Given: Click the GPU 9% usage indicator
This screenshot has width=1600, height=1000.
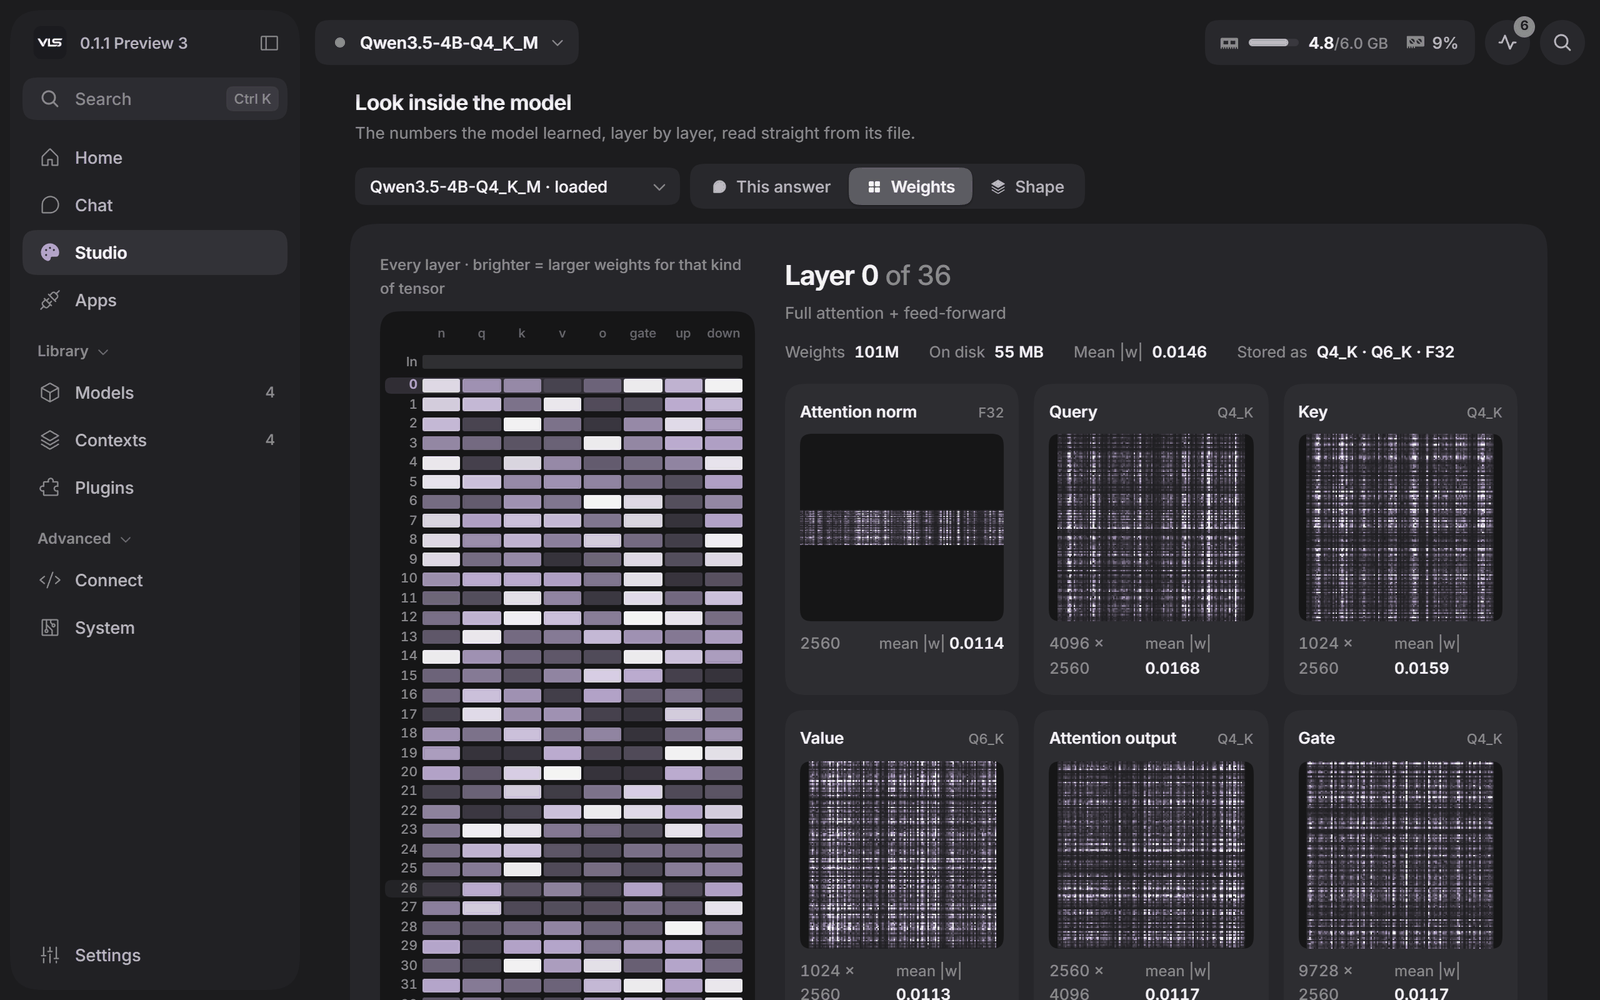Looking at the screenshot, I should pos(1432,43).
